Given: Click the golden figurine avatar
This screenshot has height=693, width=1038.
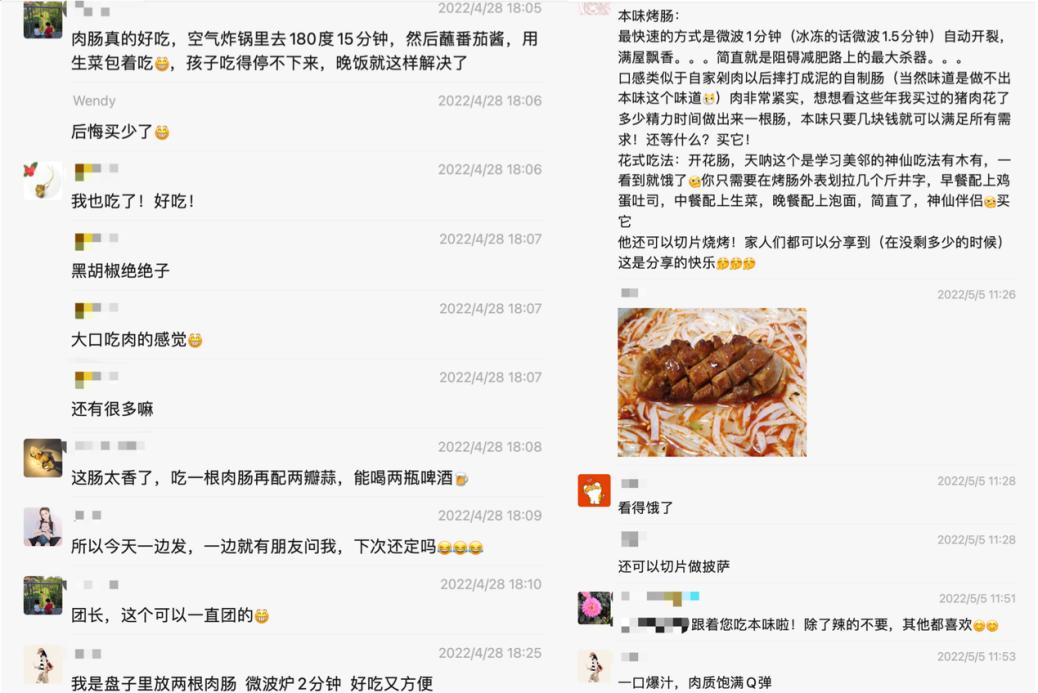Looking at the screenshot, I should [x=44, y=457].
